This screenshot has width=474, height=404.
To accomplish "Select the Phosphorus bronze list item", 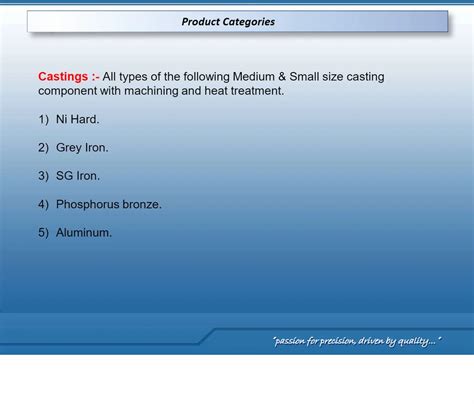I will pyautogui.click(x=109, y=204).
